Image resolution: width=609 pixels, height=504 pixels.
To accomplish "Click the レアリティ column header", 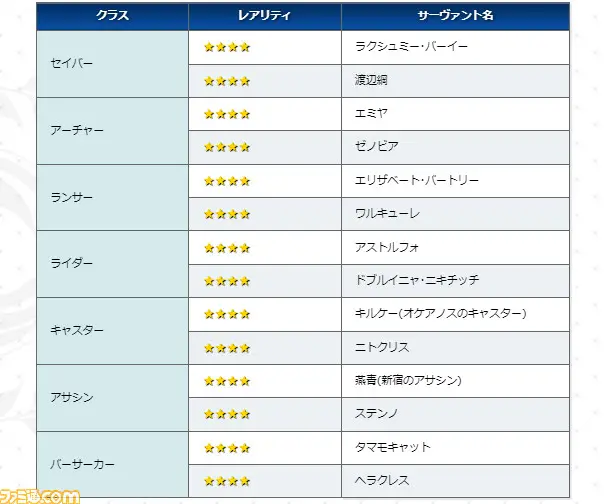I will coord(263,17).
